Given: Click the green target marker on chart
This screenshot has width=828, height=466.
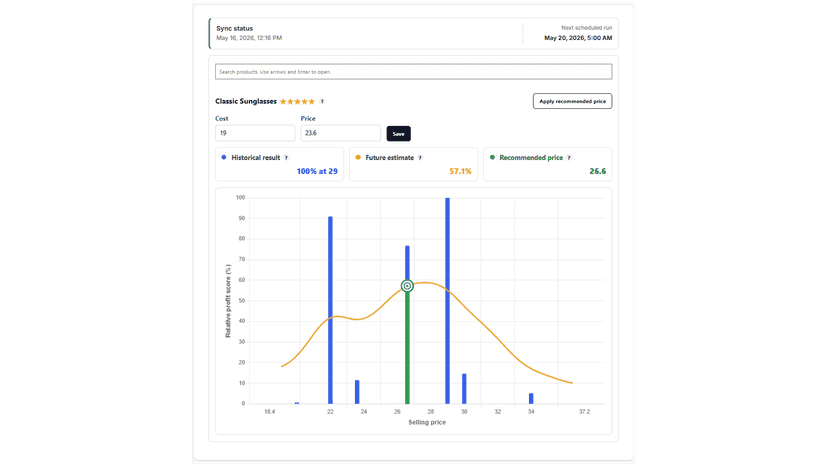Looking at the screenshot, I should 407,286.
